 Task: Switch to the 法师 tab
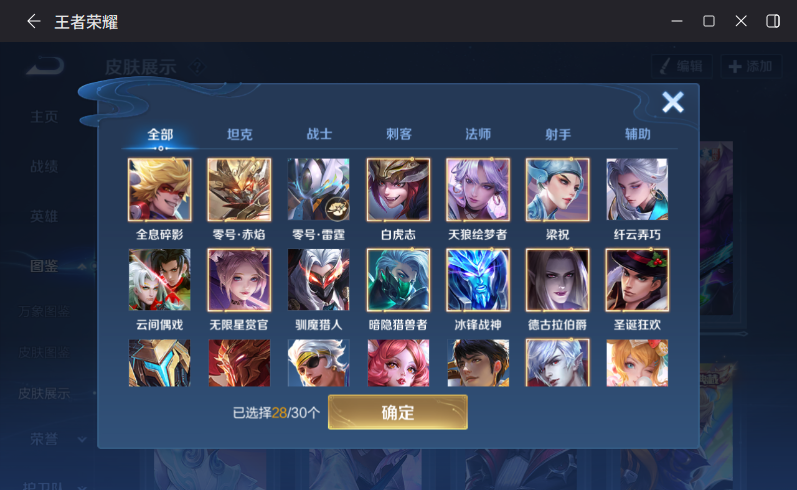click(x=478, y=134)
